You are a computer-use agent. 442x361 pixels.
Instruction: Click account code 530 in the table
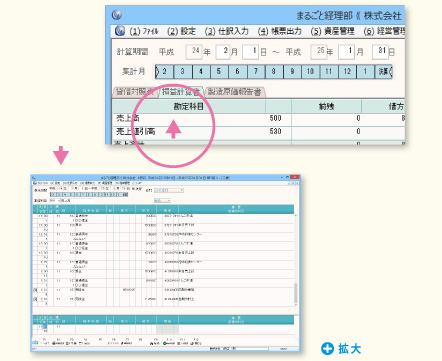click(x=275, y=131)
